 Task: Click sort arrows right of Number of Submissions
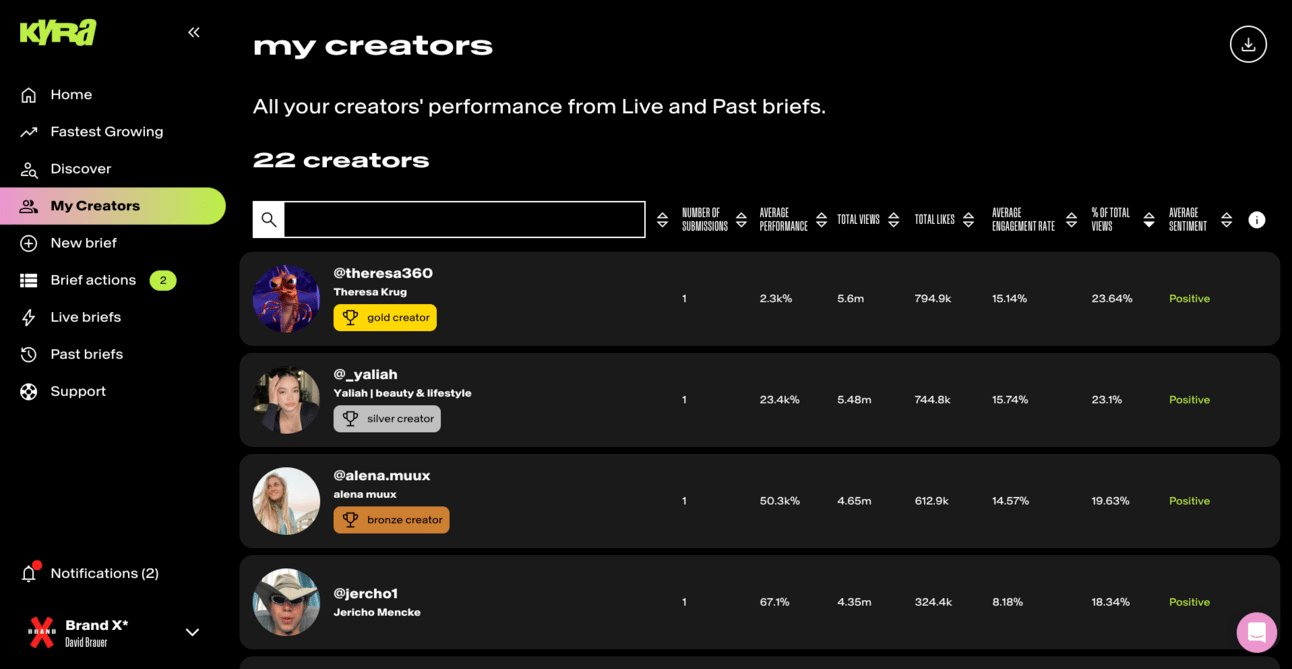[x=741, y=220]
